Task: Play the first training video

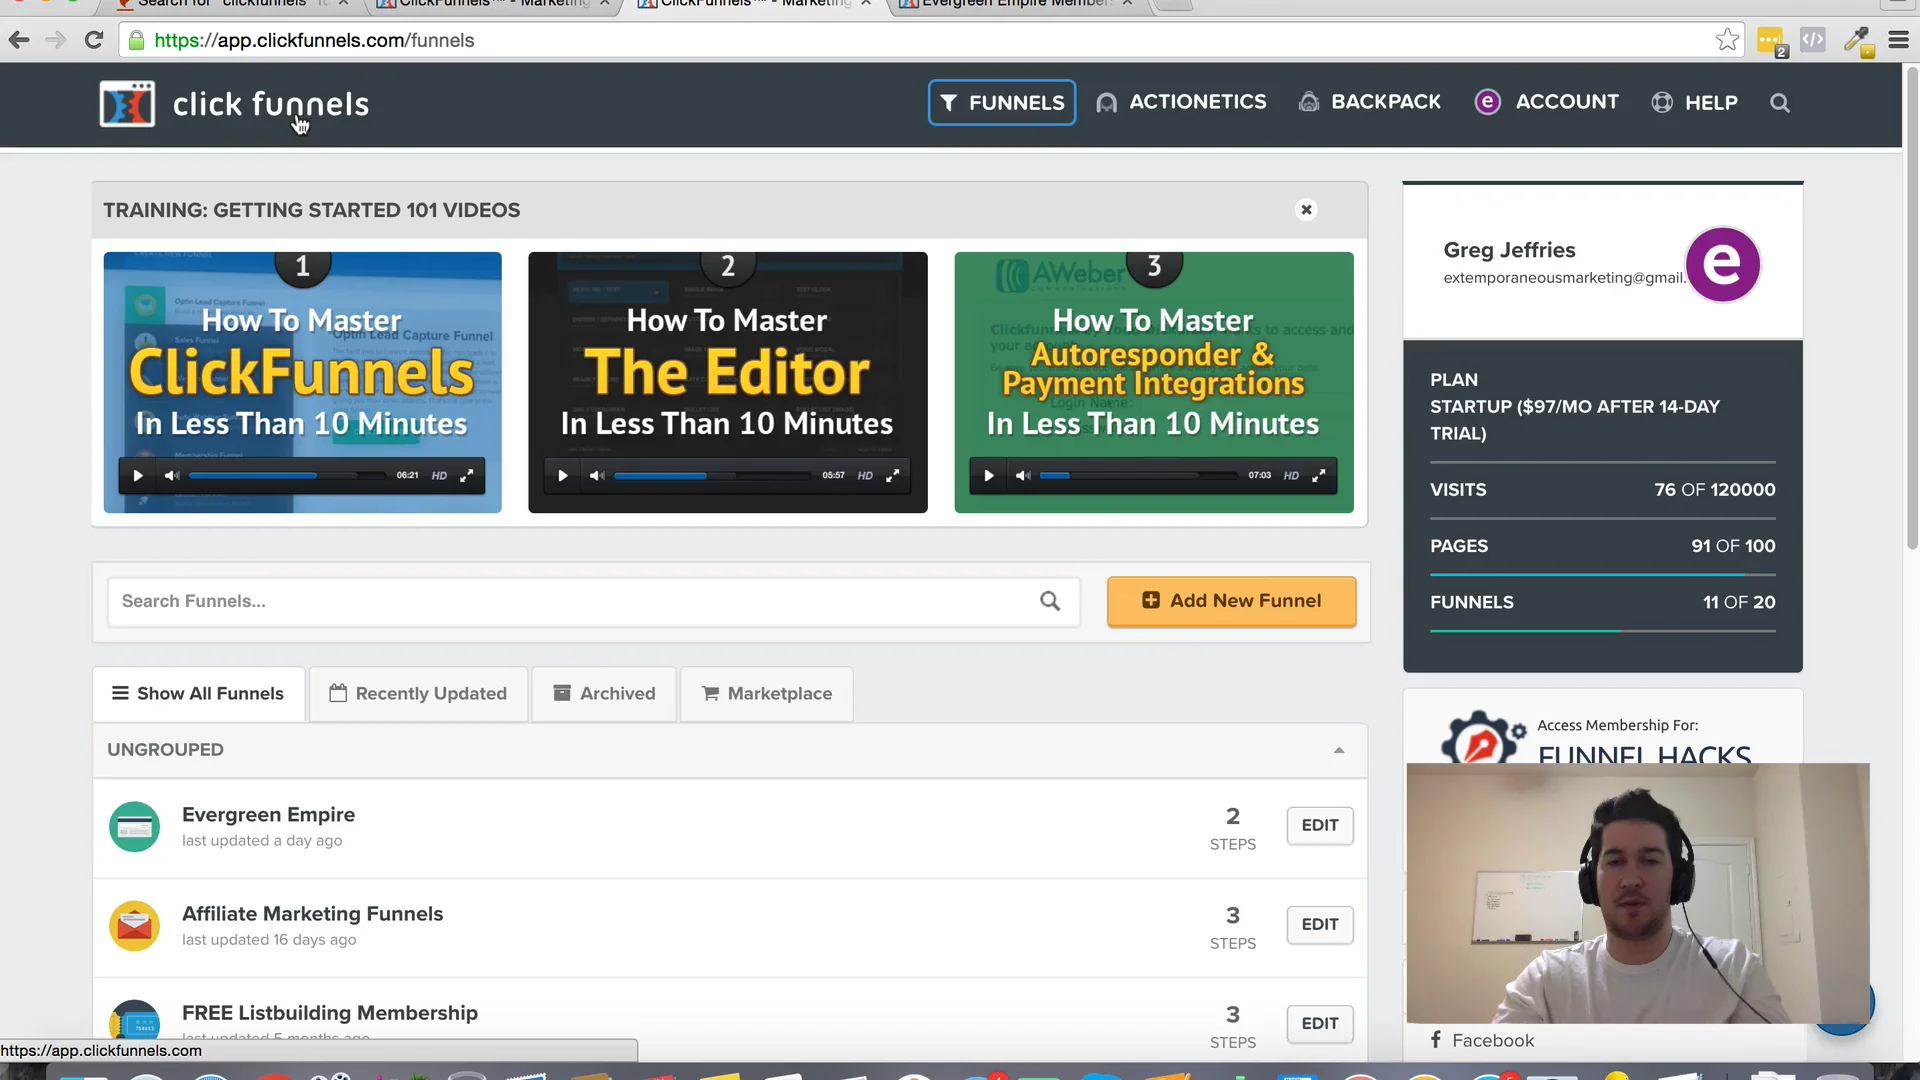Action: point(138,476)
